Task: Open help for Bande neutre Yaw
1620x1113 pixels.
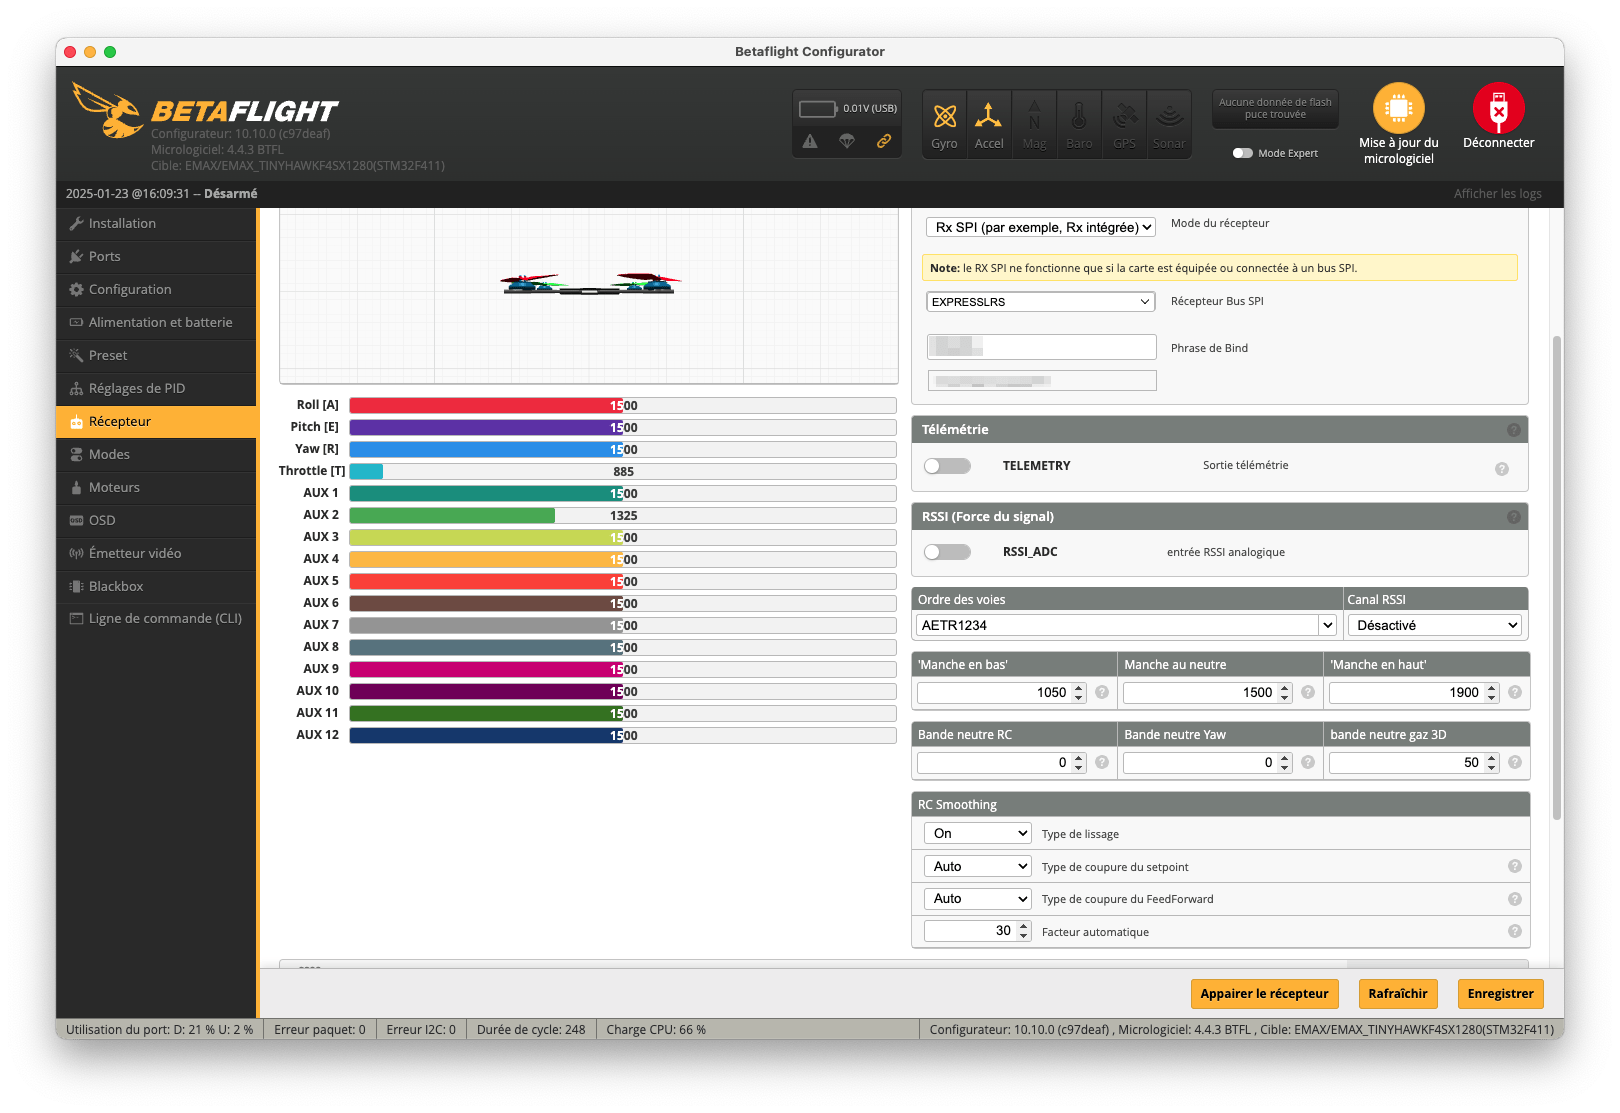Action: (x=1308, y=762)
